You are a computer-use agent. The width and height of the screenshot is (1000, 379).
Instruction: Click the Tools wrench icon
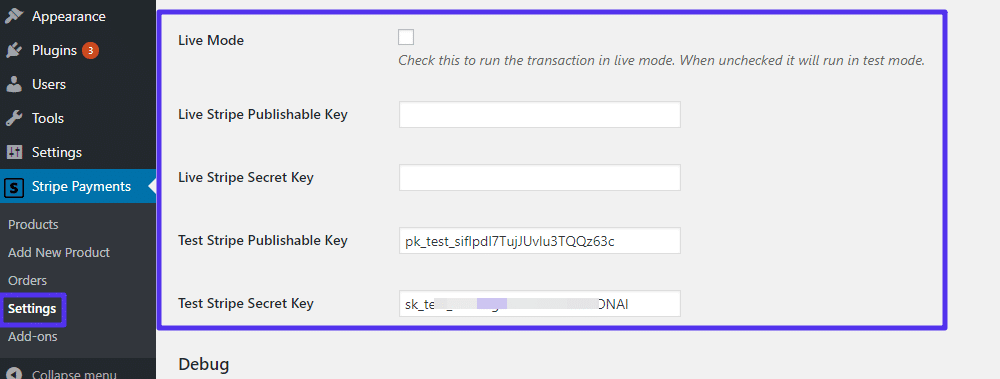click(14, 119)
